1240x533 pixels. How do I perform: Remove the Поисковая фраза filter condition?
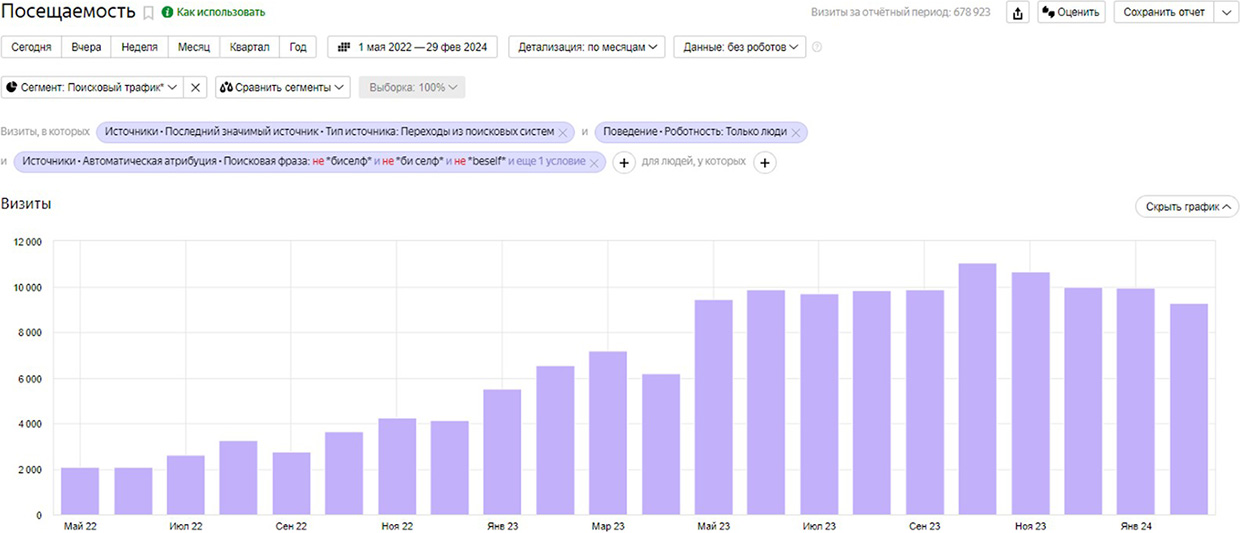coord(594,162)
